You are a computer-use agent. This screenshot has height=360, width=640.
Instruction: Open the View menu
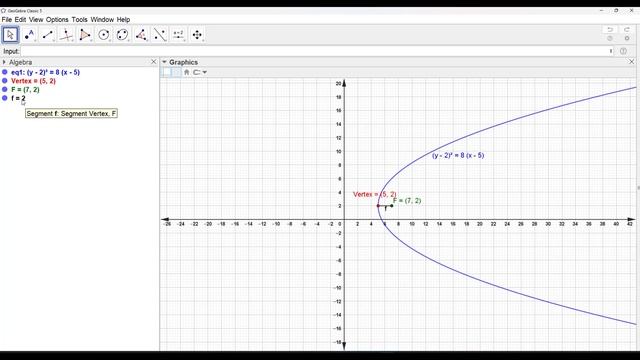36,20
